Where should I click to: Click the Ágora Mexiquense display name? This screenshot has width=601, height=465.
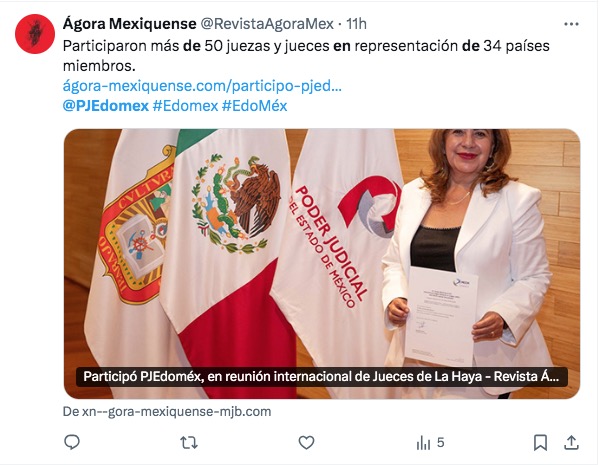pos(130,24)
